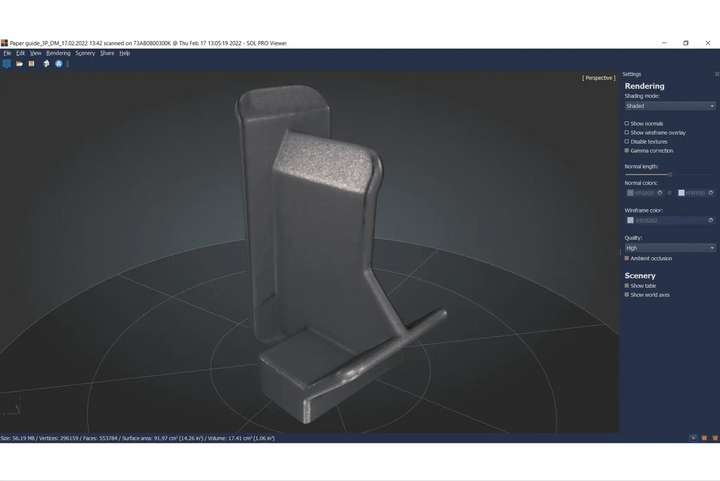Disable Ambient occlusion
The width and height of the screenshot is (720, 481).
(x=626, y=258)
